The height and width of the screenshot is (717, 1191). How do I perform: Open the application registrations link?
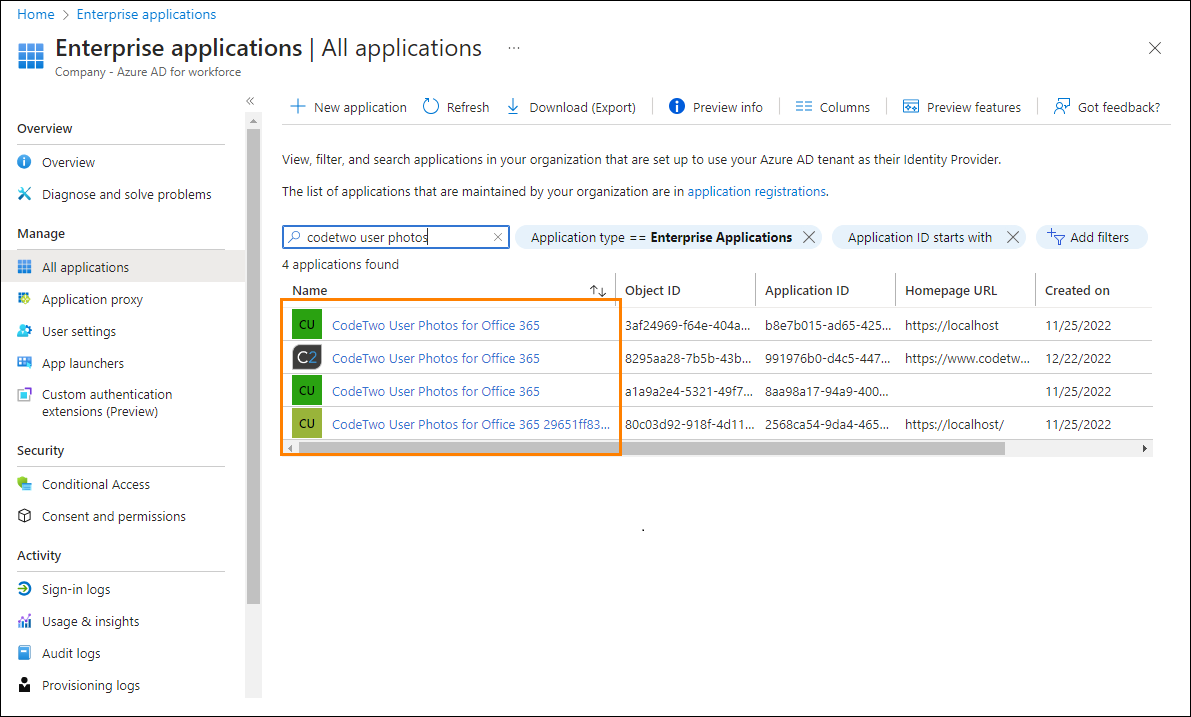pos(756,191)
